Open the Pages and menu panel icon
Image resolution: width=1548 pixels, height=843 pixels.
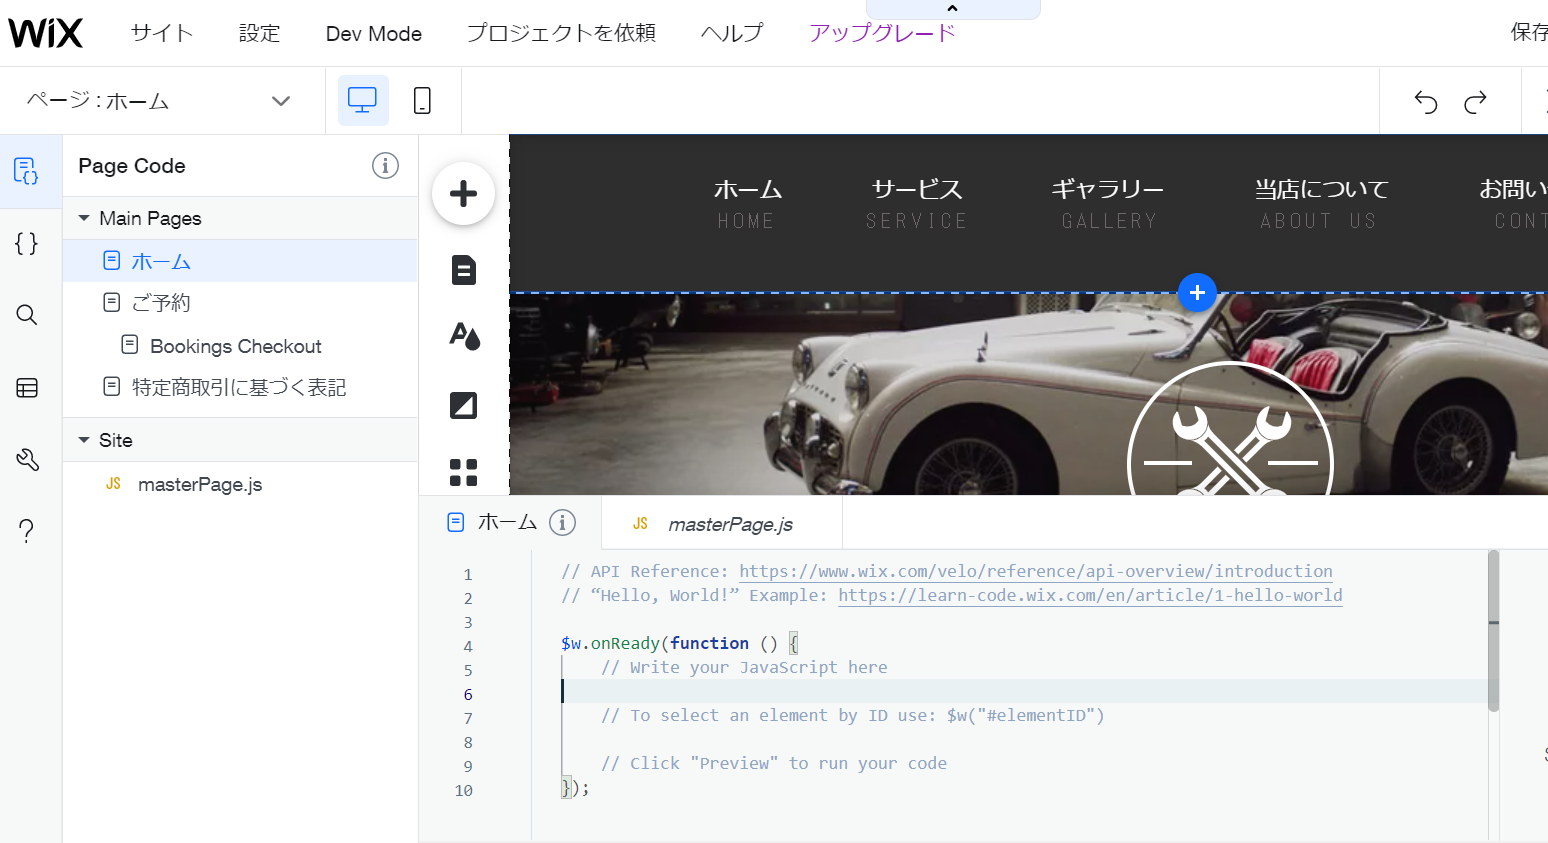tap(463, 270)
